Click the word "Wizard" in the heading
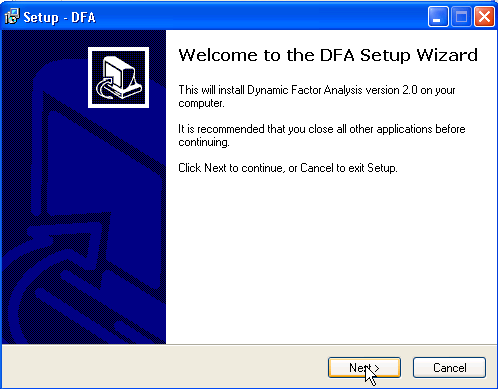This screenshot has height=389, width=498. click(x=447, y=55)
